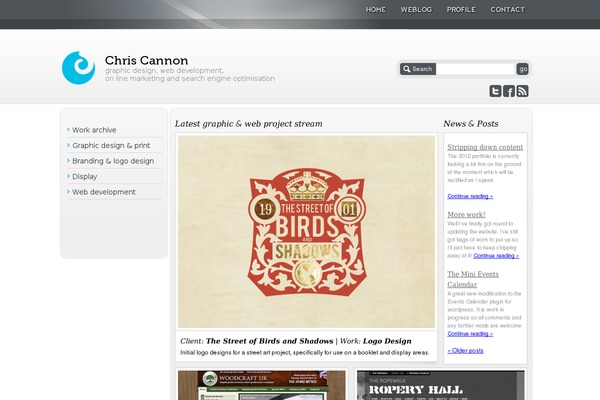
Task: Open the Weblog menu item
Action: click(416, 10)
